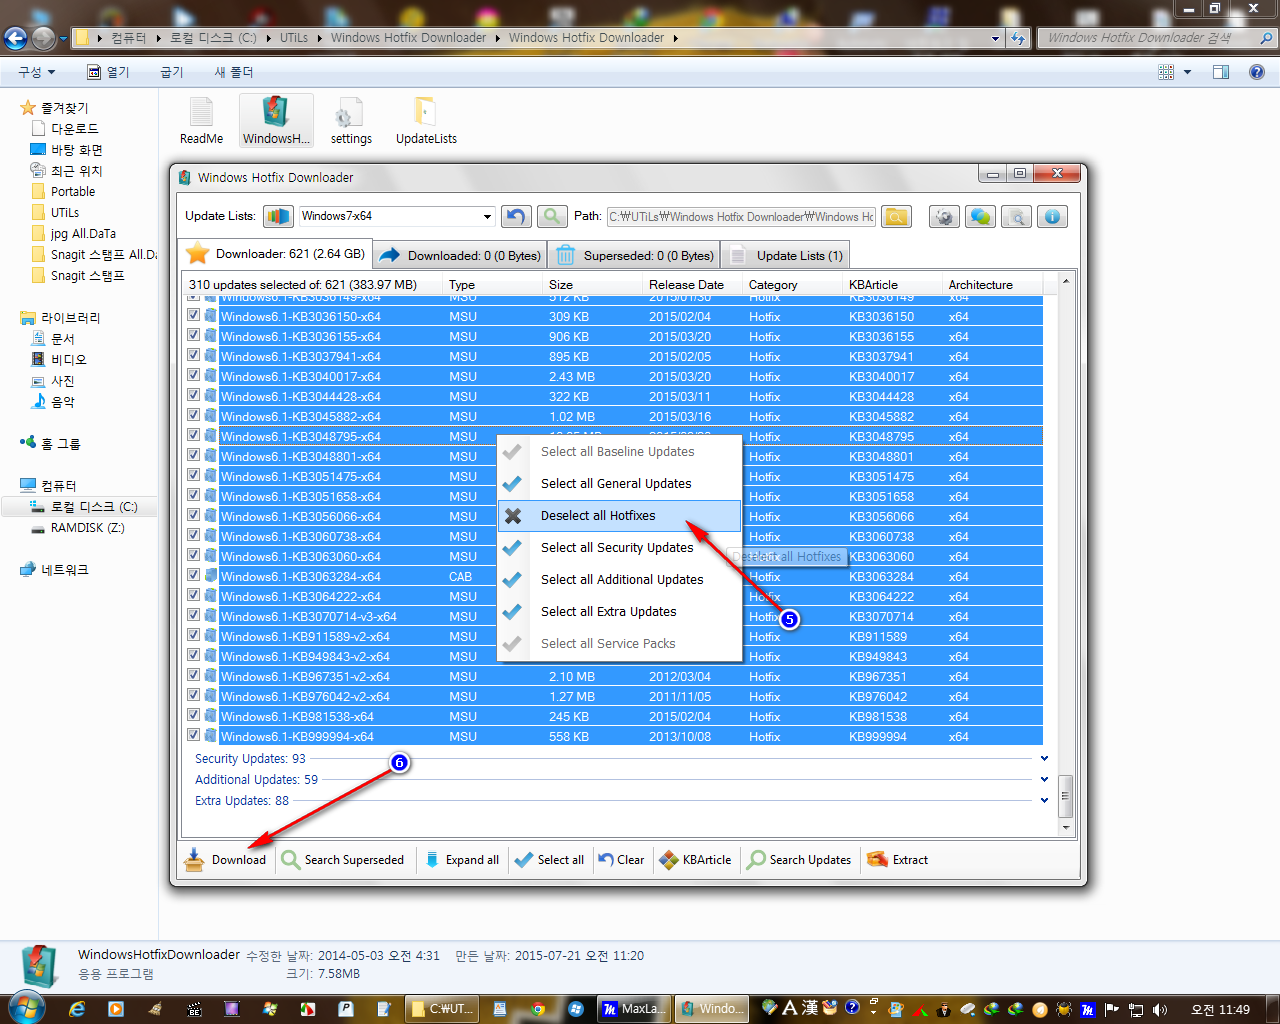Viewport: 1280px width, 1024px height.
Task: Open the 구성 menu dropdown in Explorer
Action: click(37, 72)
